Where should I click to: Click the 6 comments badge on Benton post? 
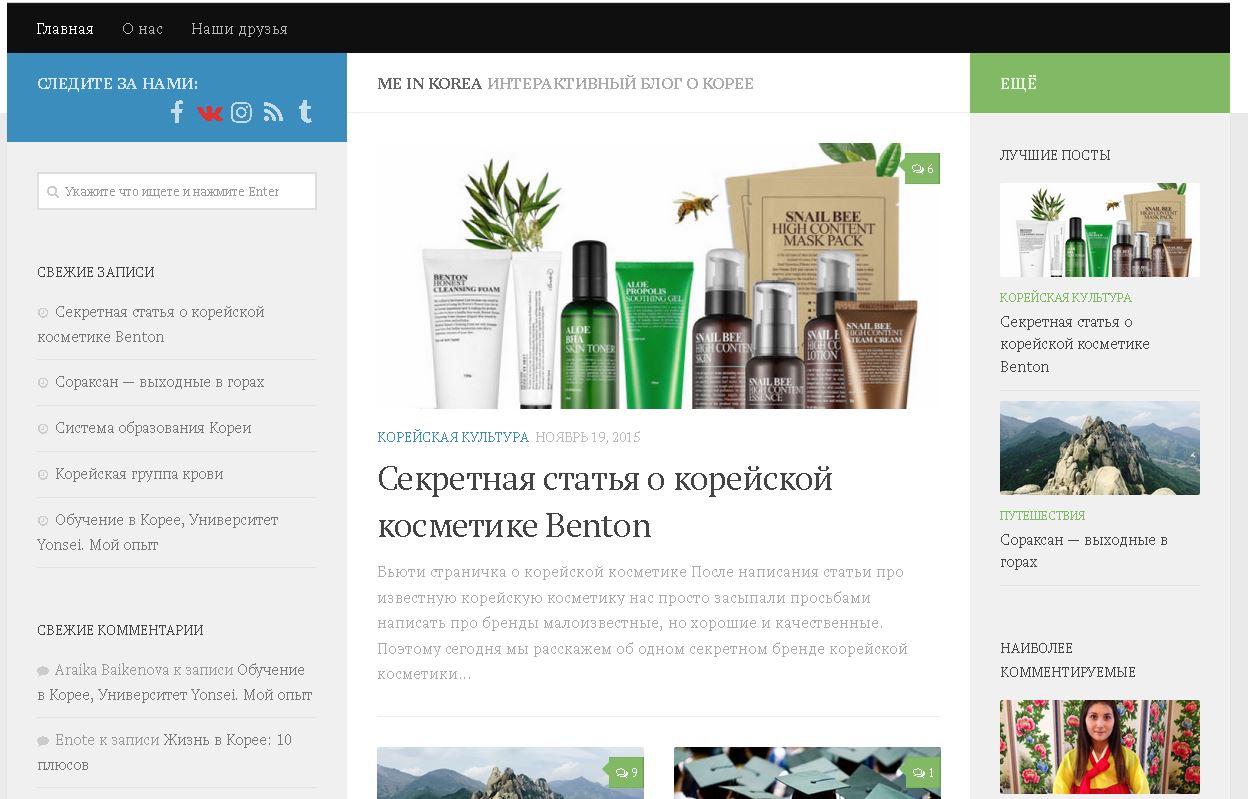tap(922, 169)
